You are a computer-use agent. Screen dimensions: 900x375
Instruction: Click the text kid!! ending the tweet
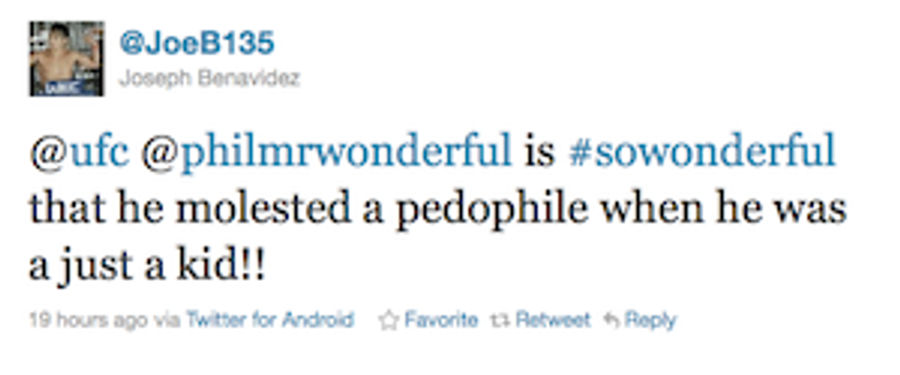coord(220,266)
